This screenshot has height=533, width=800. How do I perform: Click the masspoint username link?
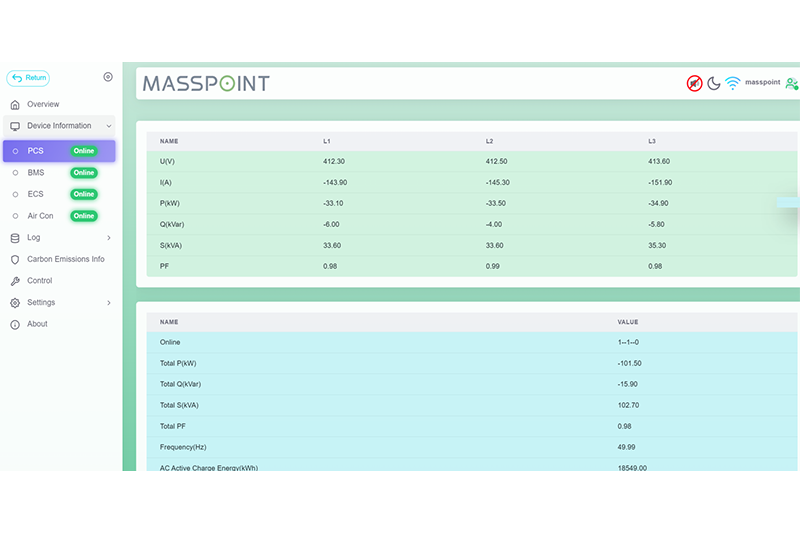tap(763, 83)
